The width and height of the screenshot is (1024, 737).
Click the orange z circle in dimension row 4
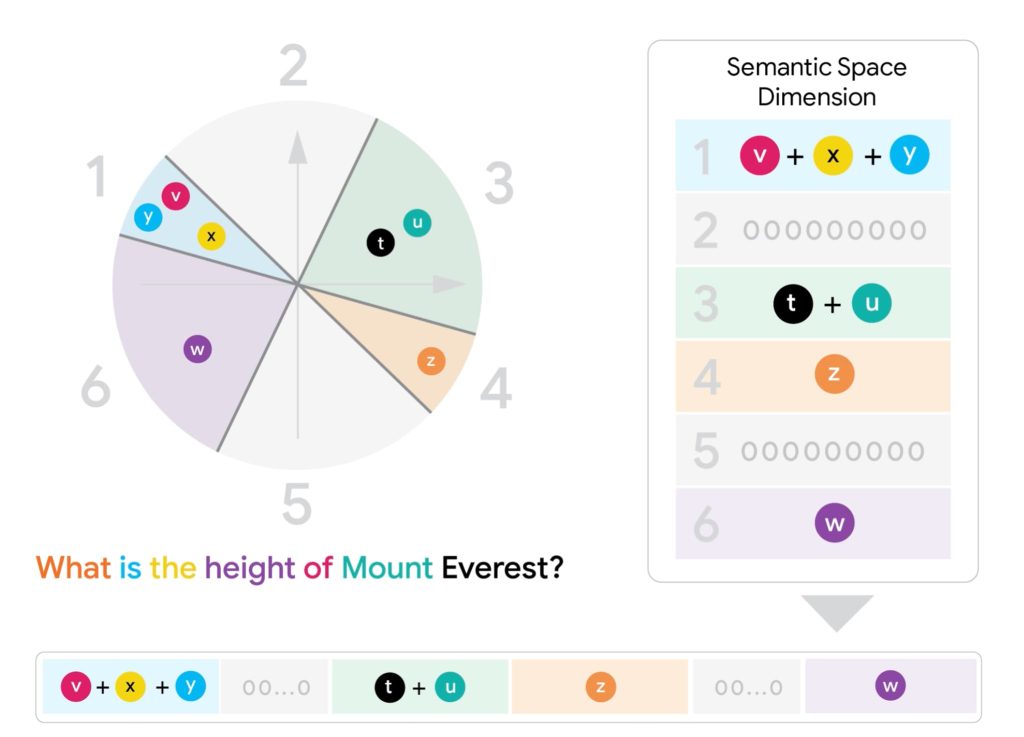click(x=835, y=374)
